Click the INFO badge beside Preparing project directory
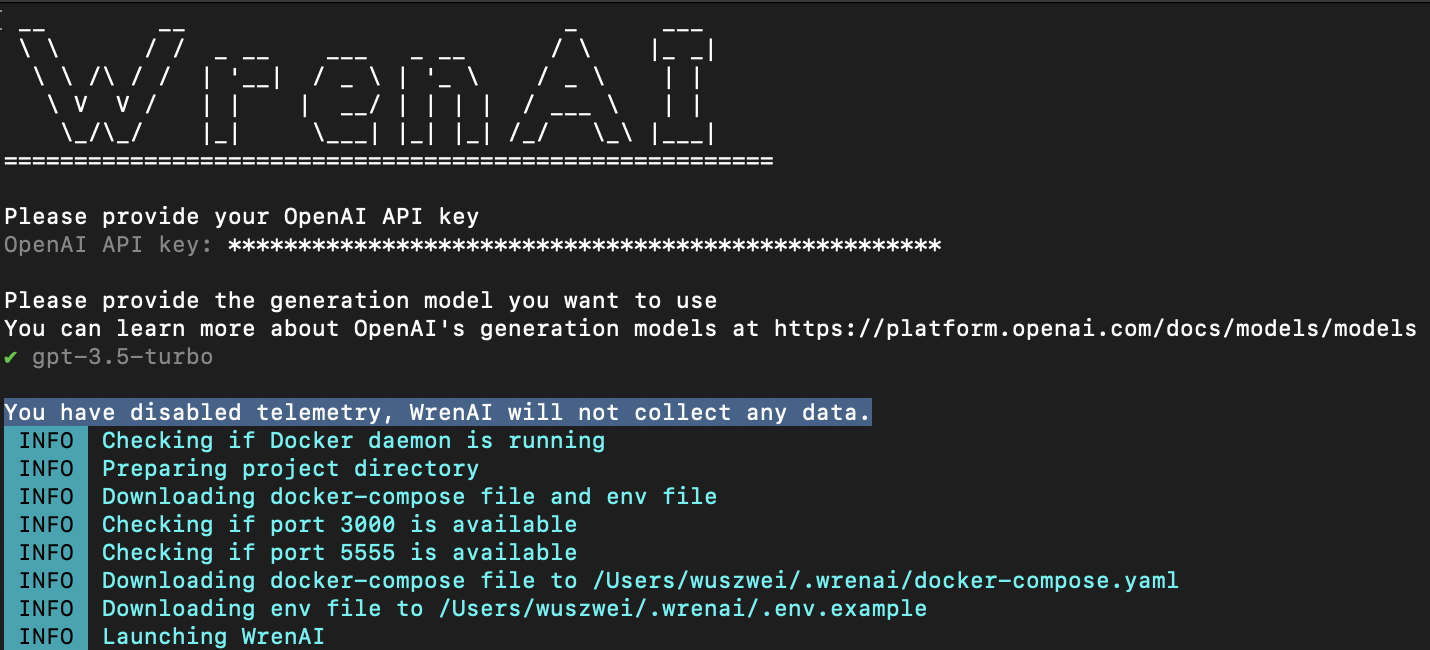Screen dimensions: 1430x650 [x=46, y=469]
